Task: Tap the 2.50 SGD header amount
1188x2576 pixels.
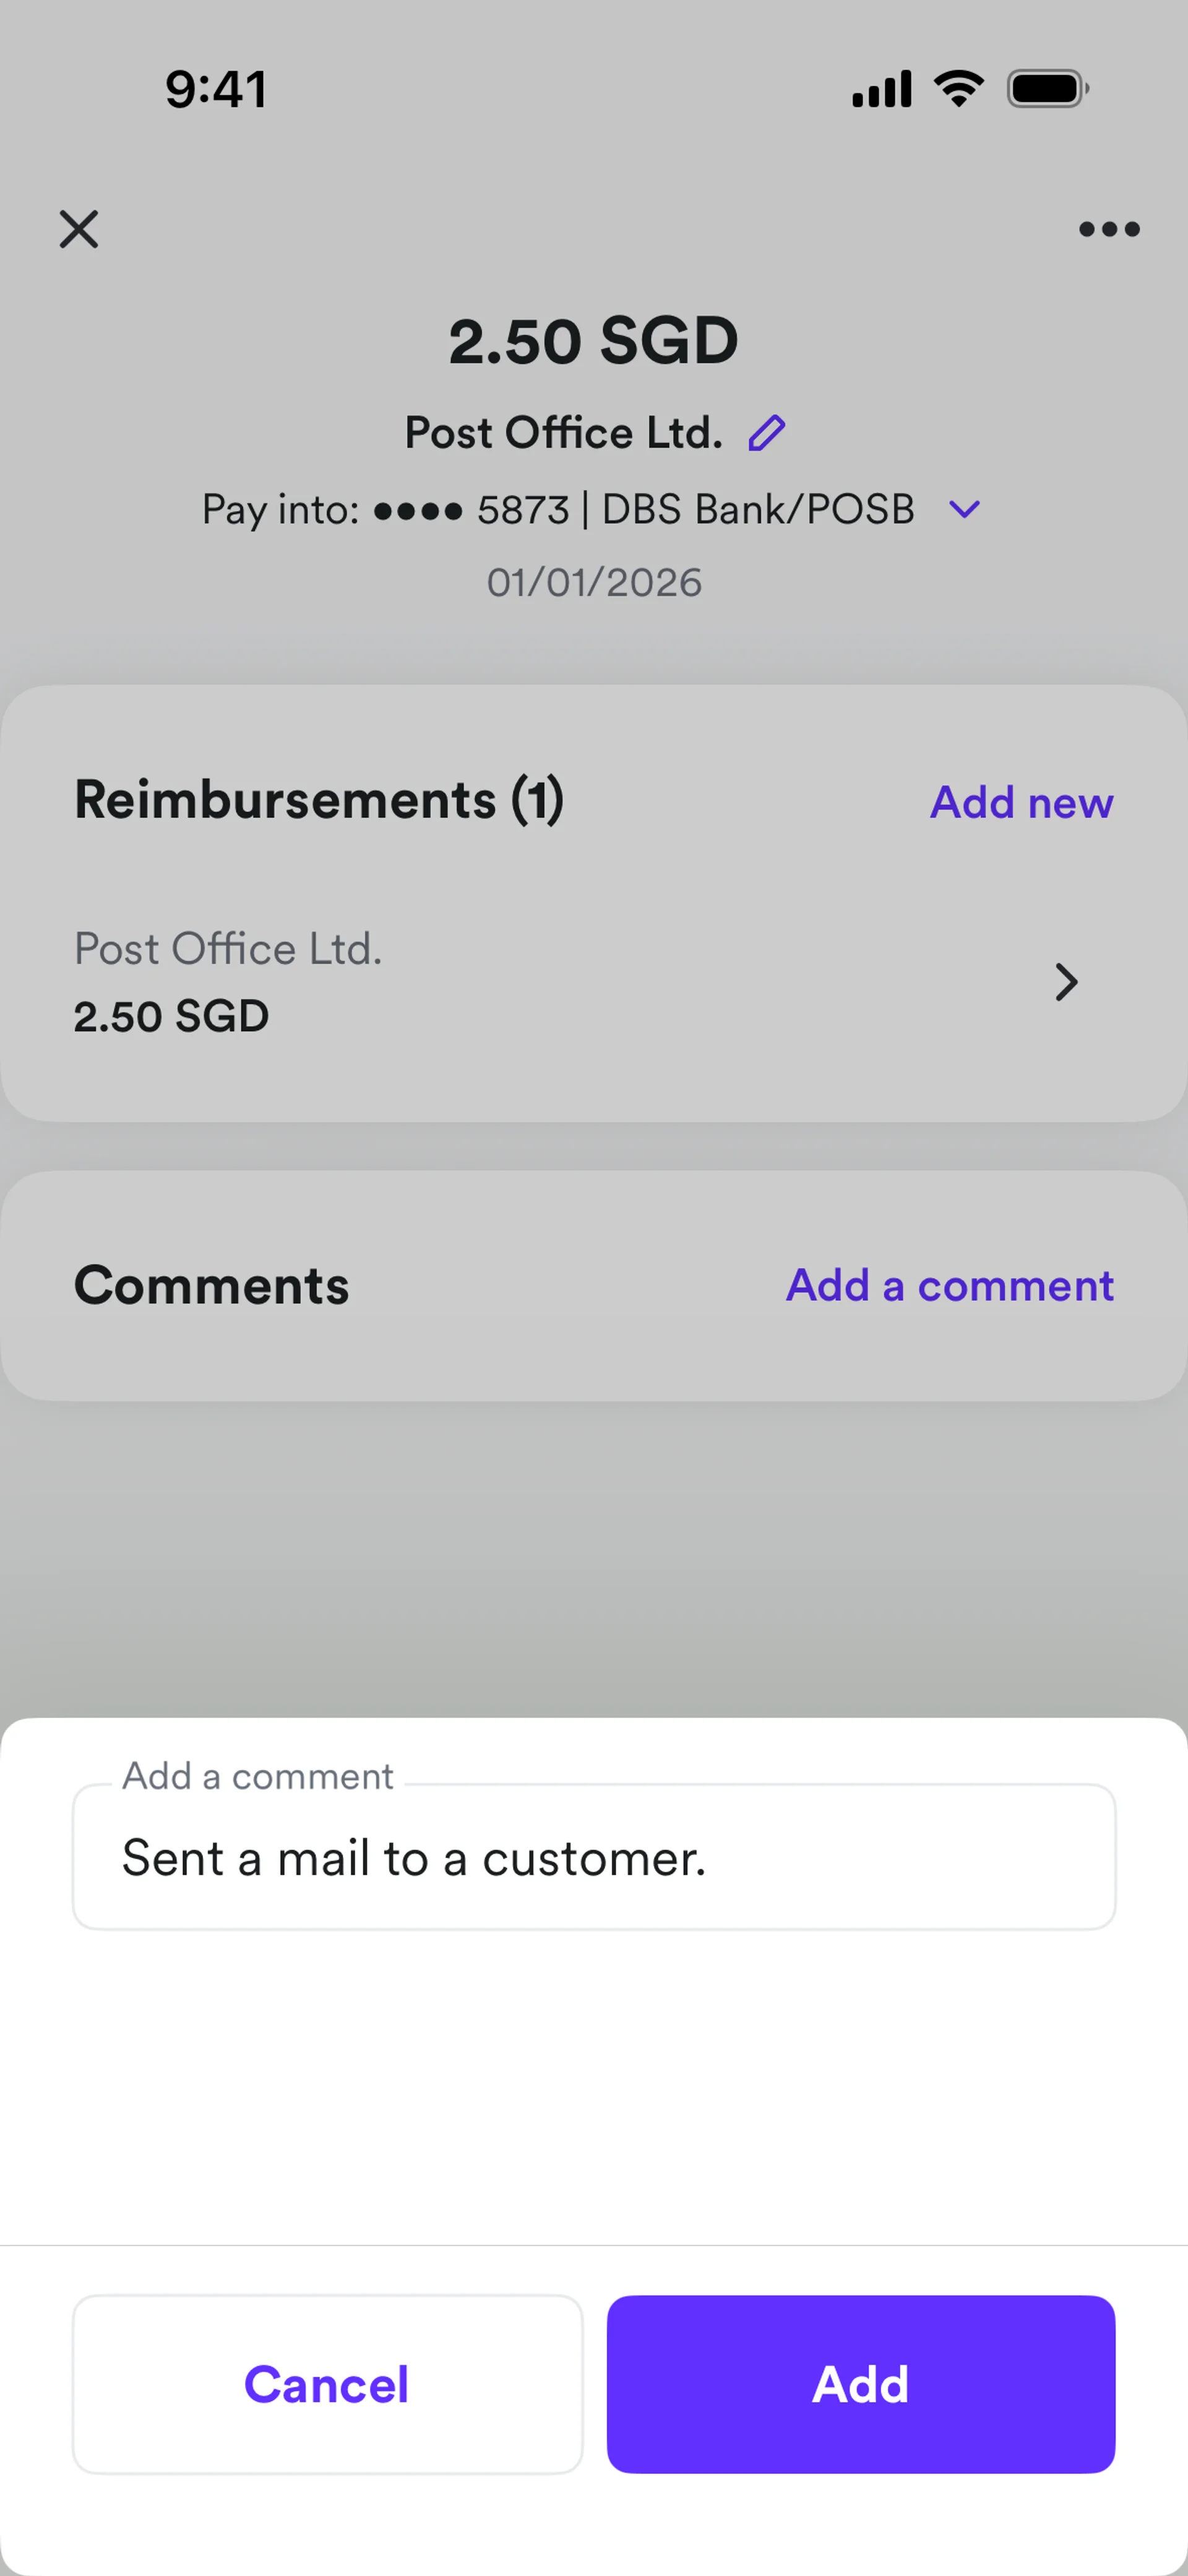Action: click(593, 341)
